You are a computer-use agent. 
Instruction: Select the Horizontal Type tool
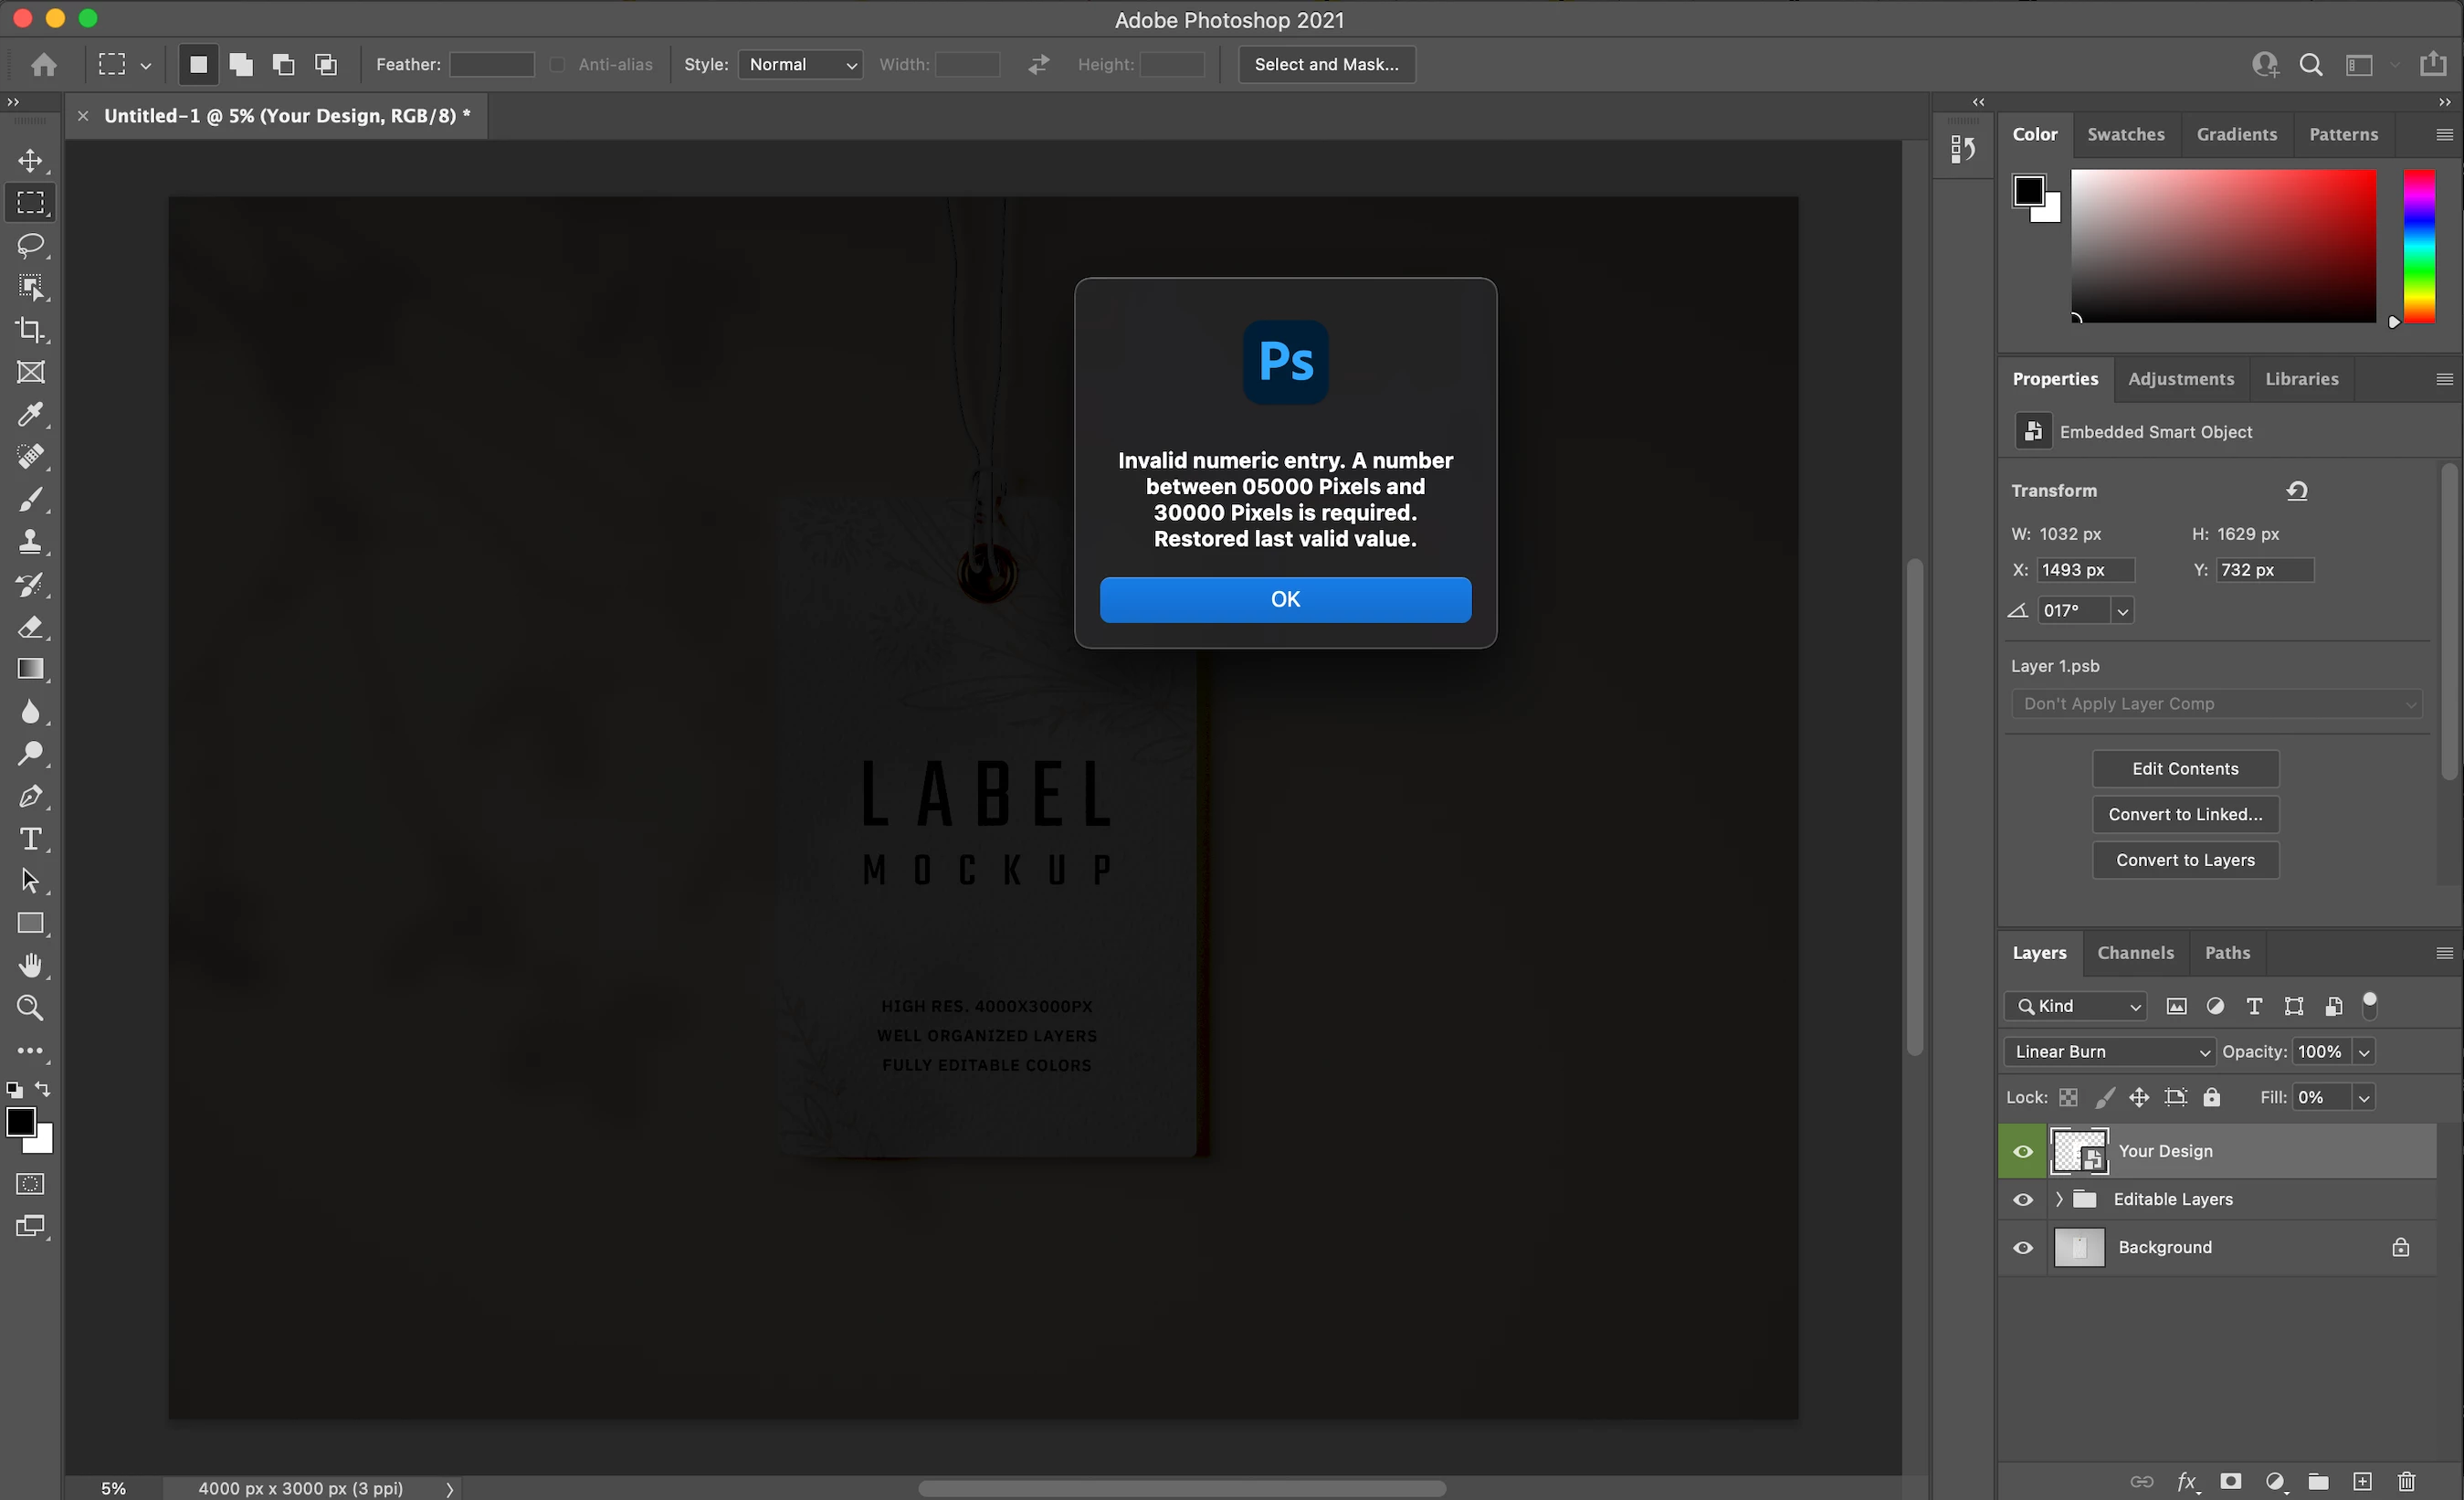pos(30,838)
